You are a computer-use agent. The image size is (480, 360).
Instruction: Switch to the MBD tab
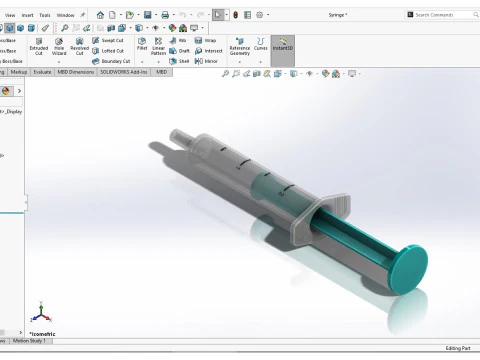(x=162, y=72)
